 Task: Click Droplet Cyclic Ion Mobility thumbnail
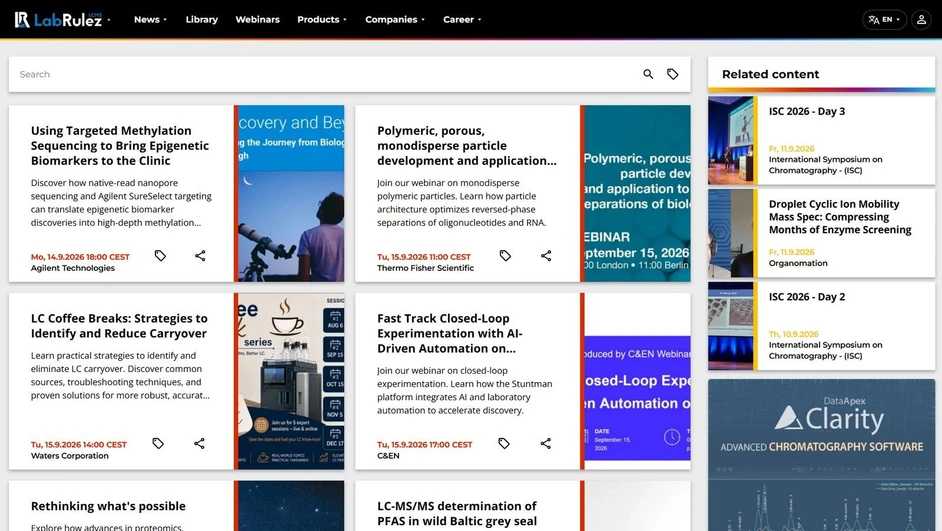[731, 234]
